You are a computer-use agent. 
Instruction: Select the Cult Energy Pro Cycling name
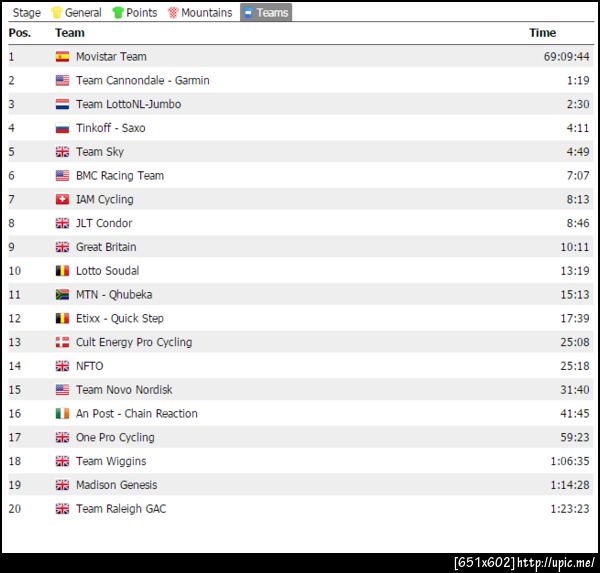tap(134, 343)
